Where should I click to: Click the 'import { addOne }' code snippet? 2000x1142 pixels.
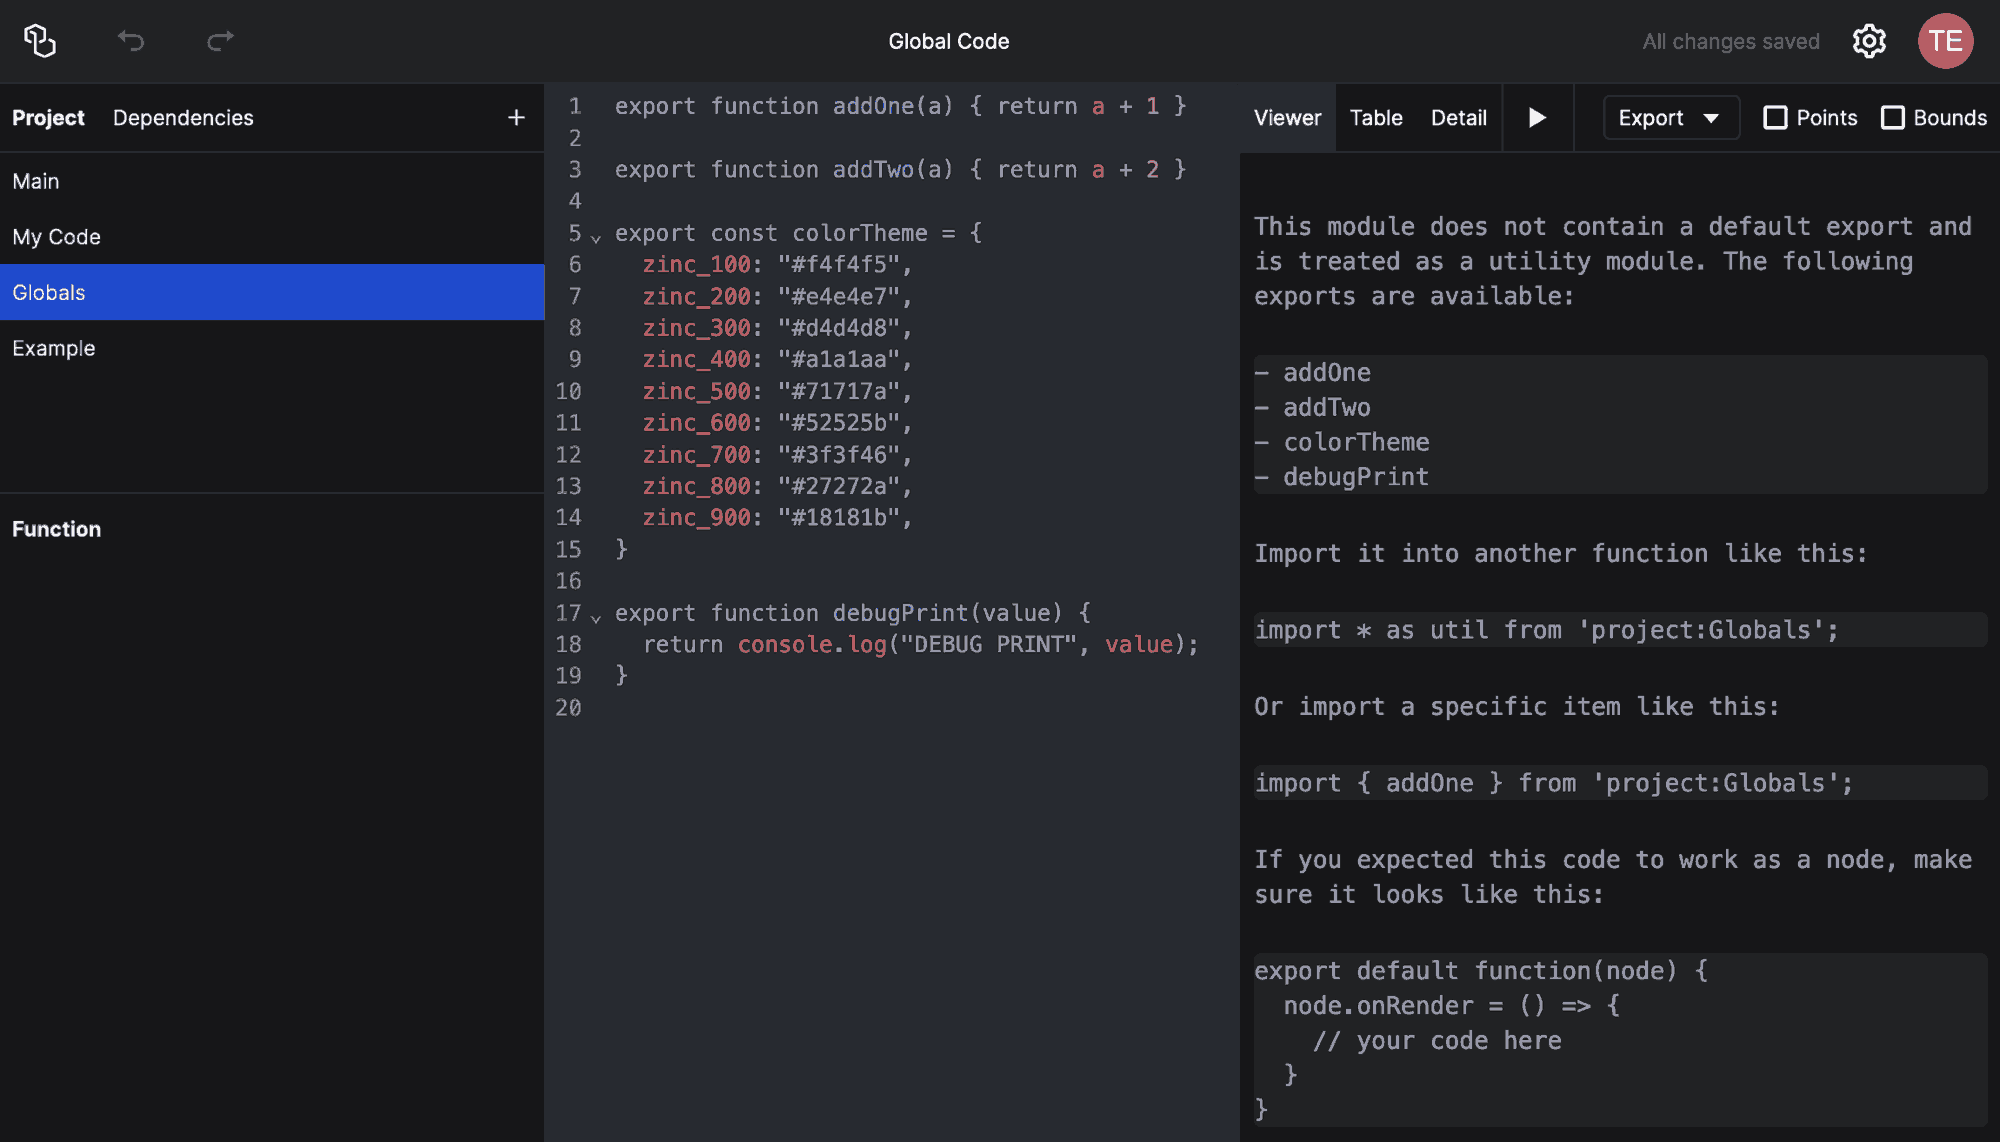(1620, 783)
